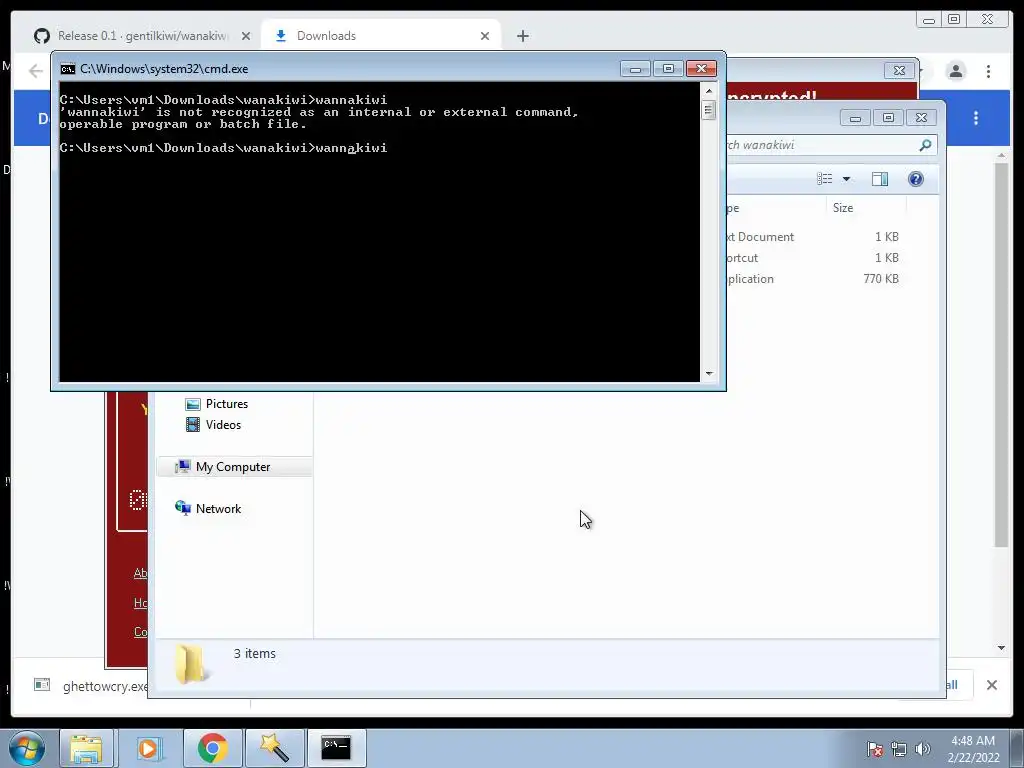
Task: Select Videos in the Explorer navigation pane
Action: (x=223, y=424)
